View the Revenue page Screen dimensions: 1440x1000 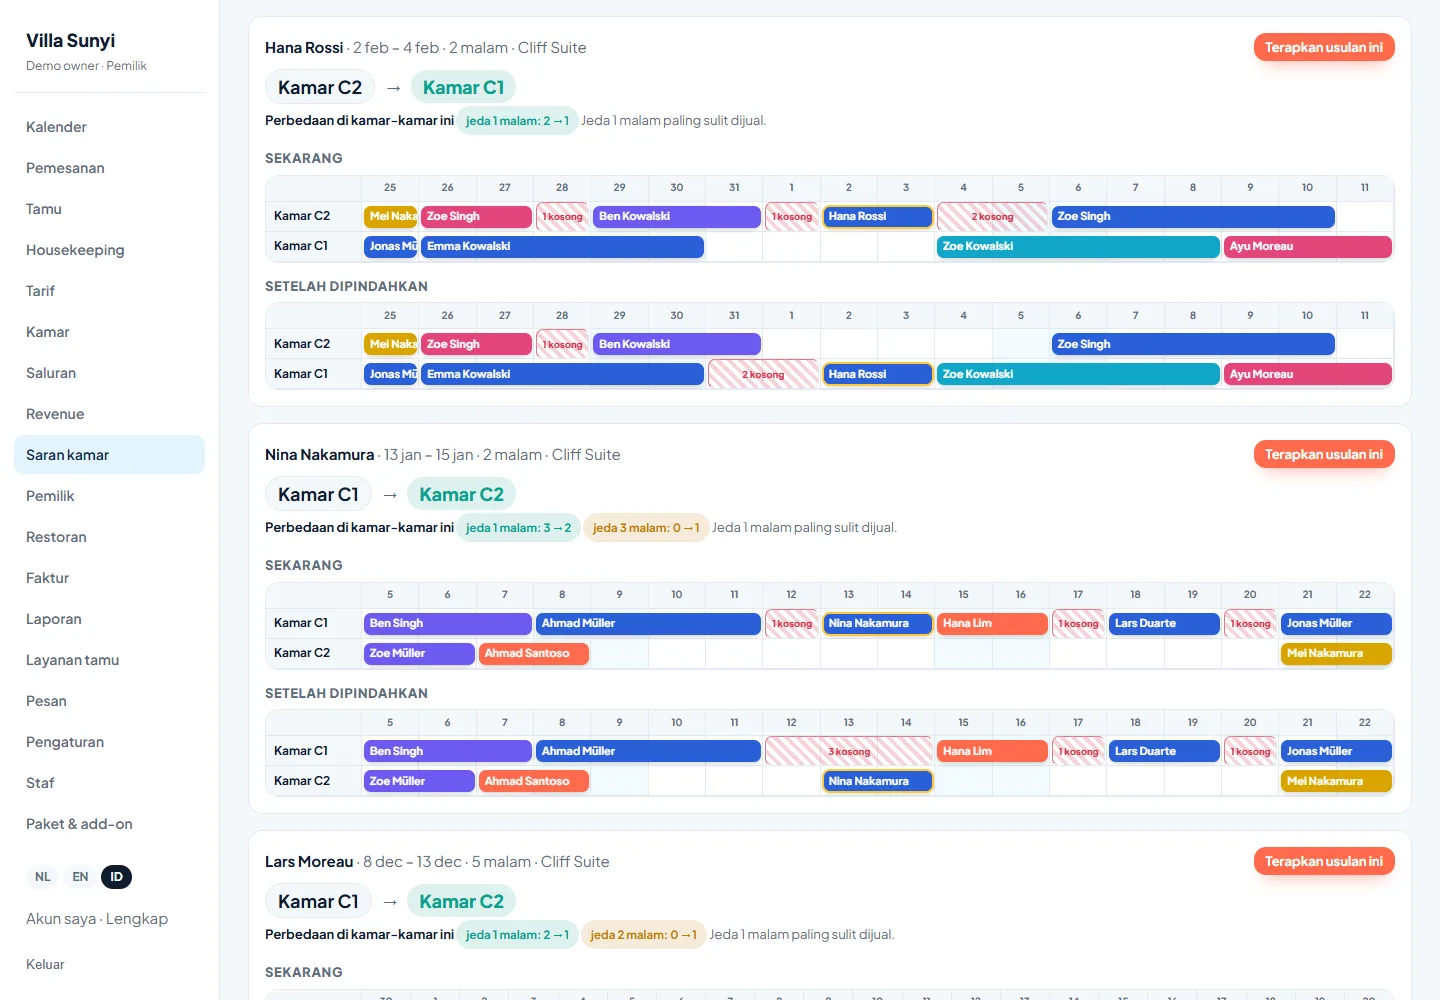[x=109, y=414]
